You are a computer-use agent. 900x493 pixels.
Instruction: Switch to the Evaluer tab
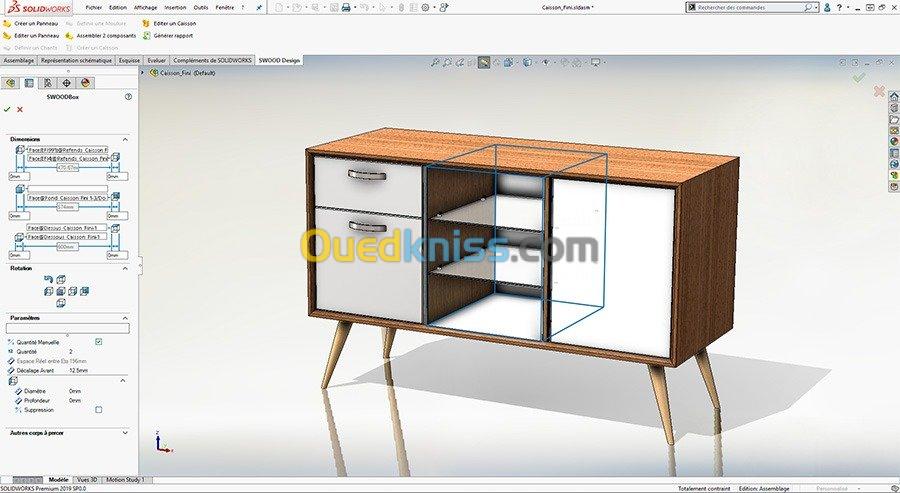point(157,60)
